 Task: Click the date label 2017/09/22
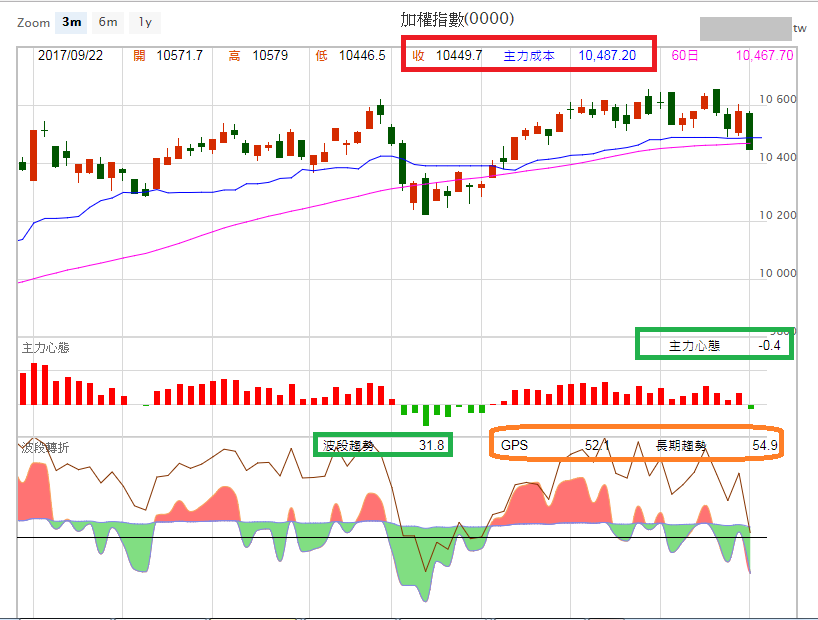click(68, 56)
